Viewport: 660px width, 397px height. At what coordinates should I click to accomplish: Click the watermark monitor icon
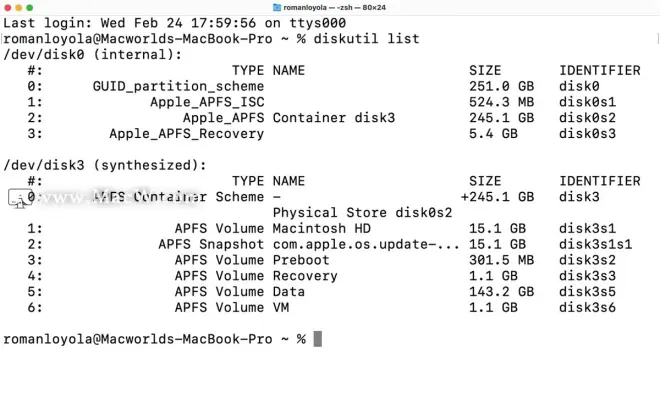coord(19,198)
